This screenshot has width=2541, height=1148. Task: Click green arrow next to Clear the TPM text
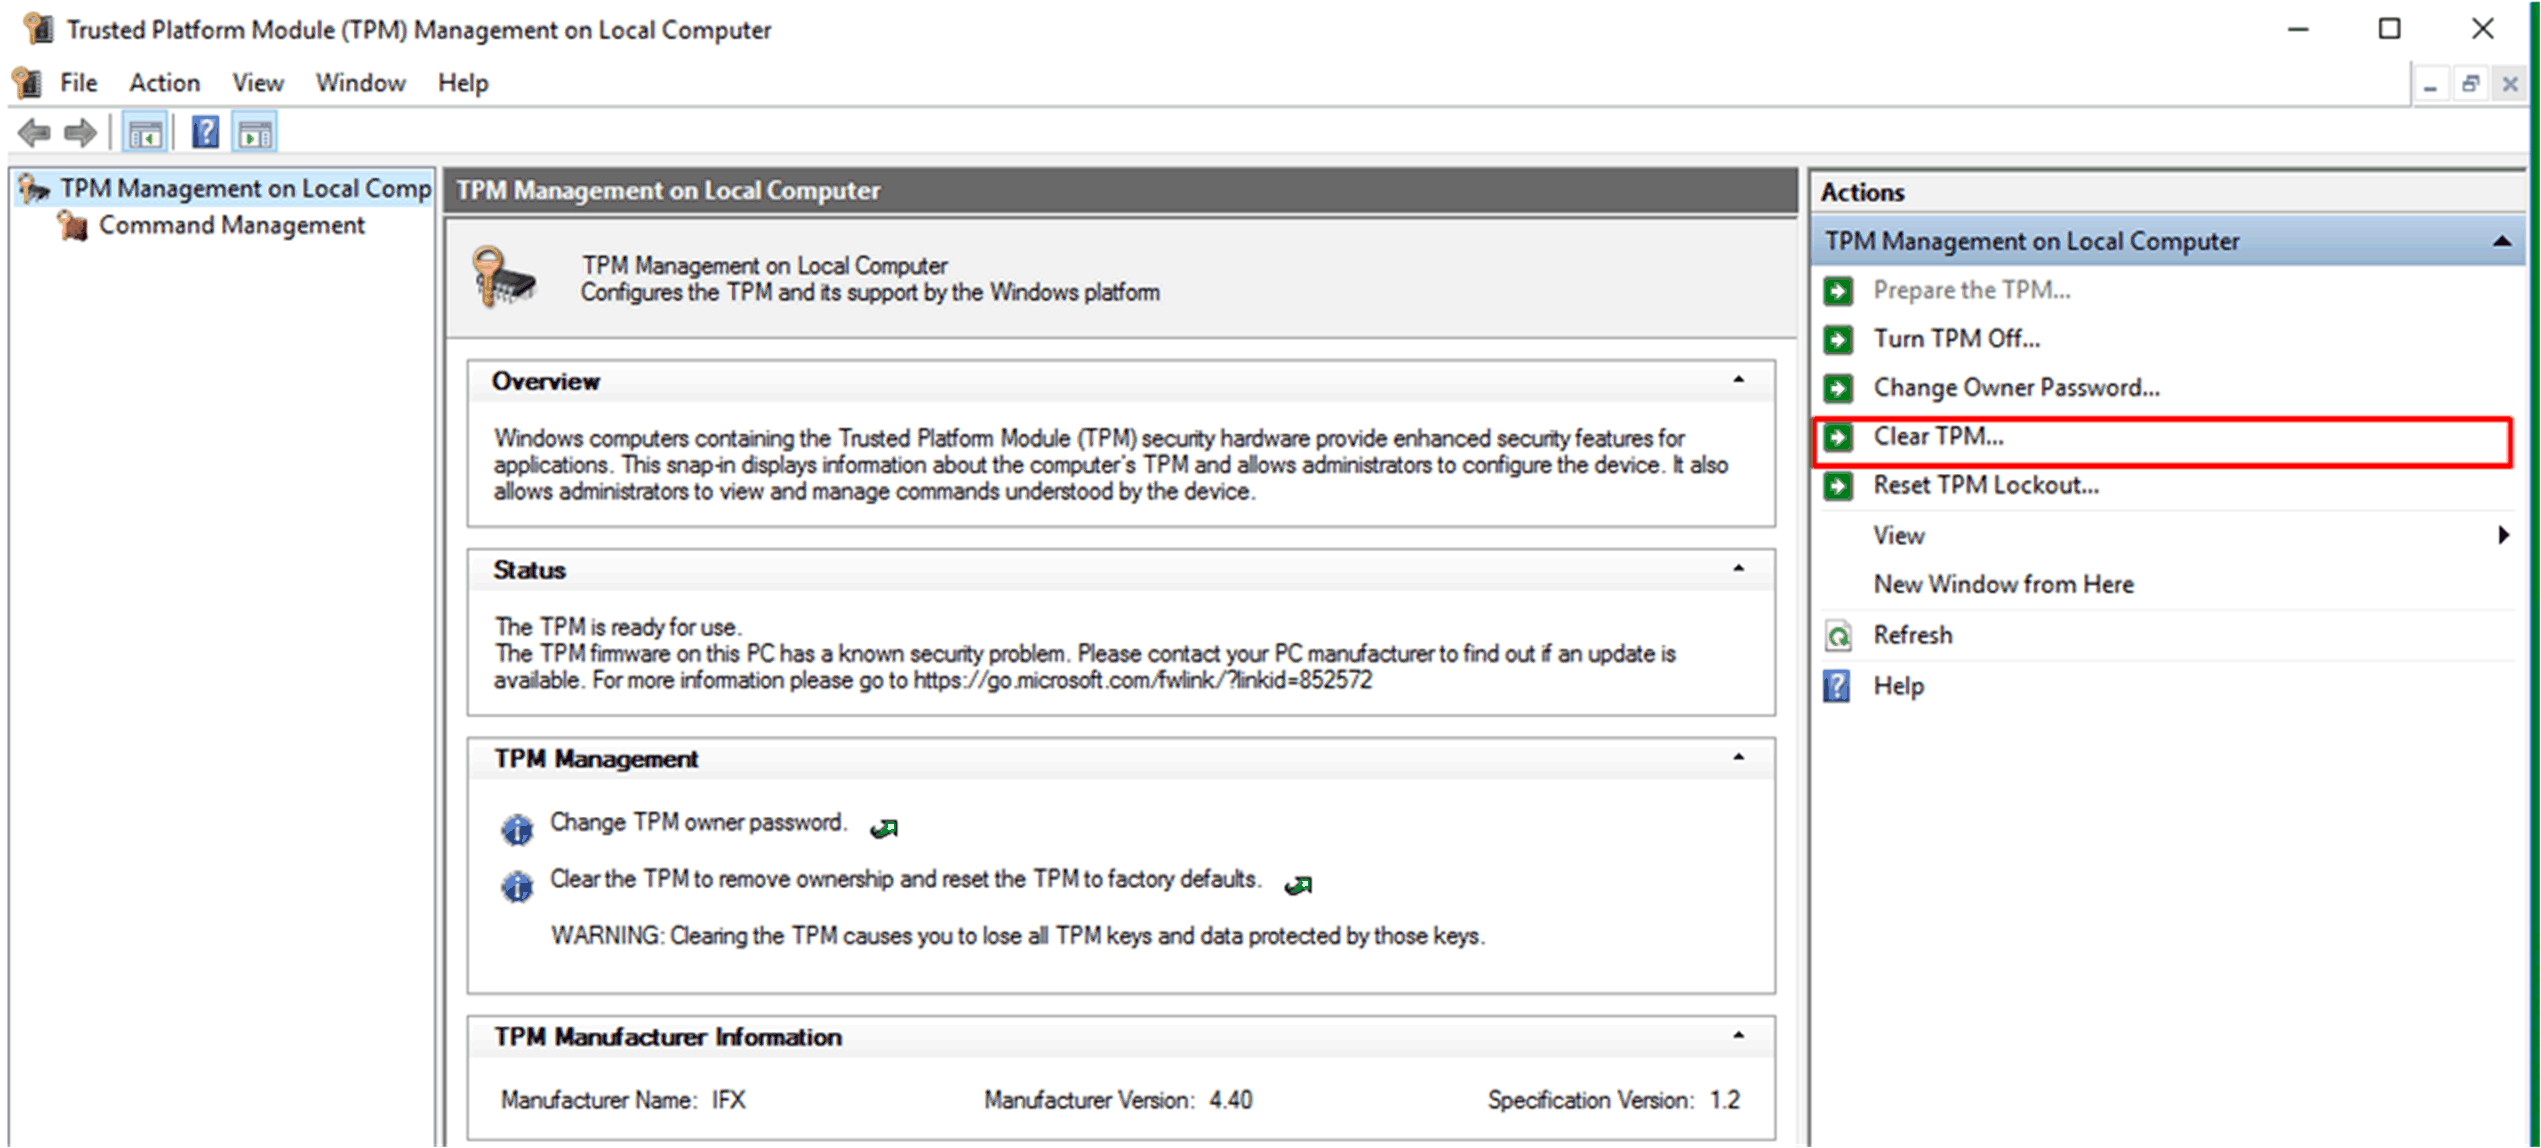1298,885
